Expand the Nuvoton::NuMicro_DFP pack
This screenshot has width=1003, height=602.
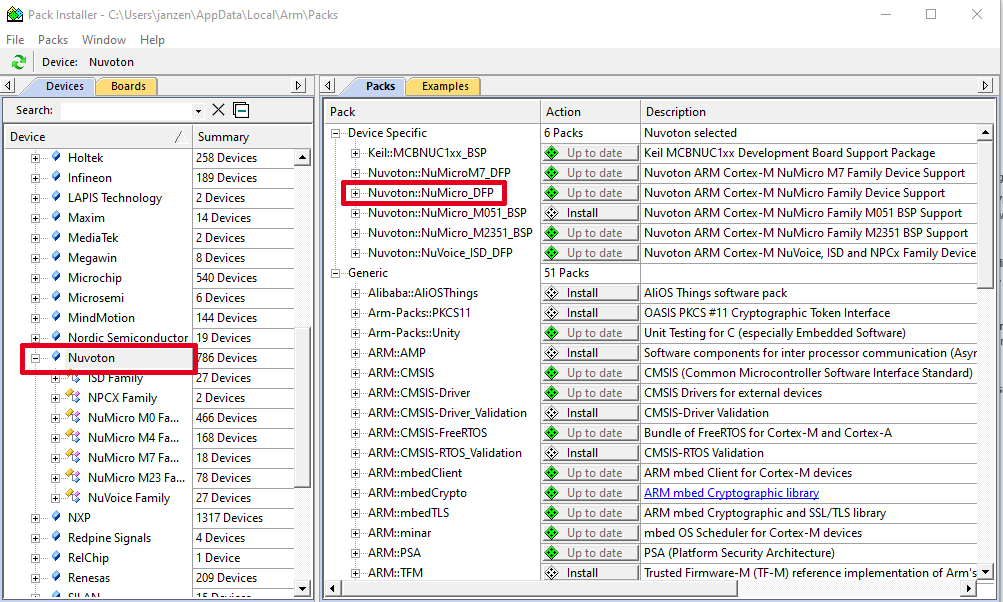coord(356,193)
